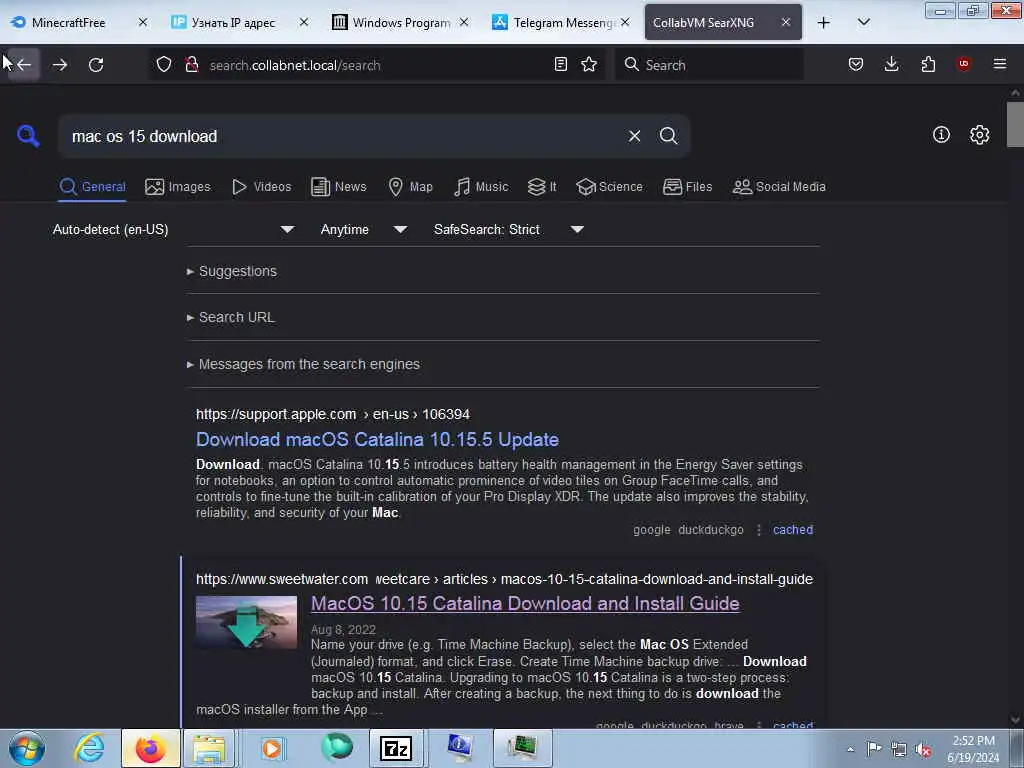1024x768 pixels.
Task: Click the SearXNG logo magnifier
Action: coord(28,136)
